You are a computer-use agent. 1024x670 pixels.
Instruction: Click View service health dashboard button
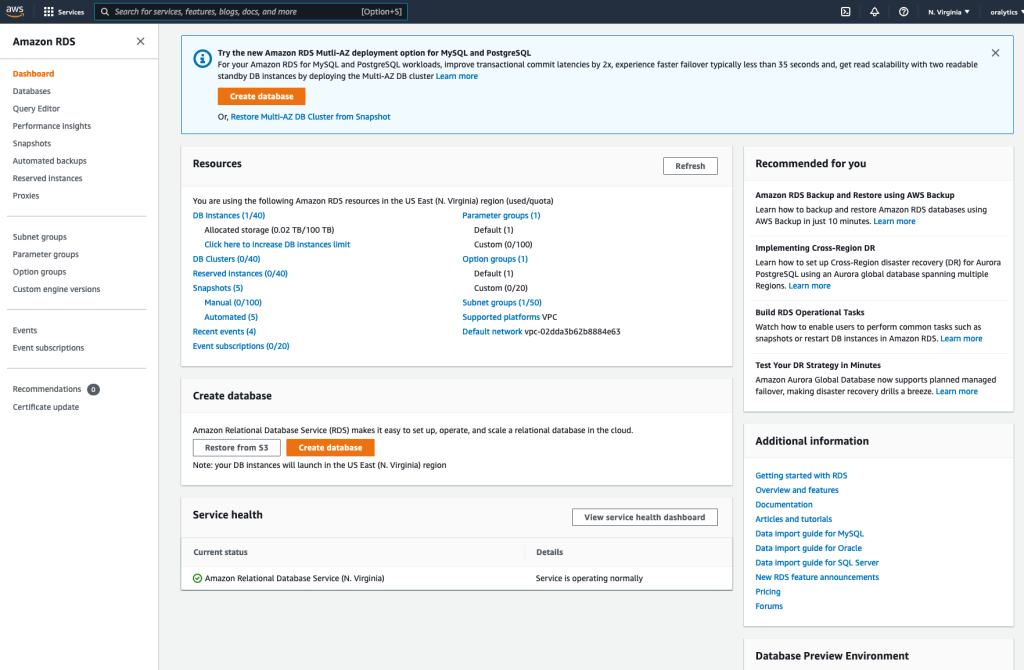coord(644,517)
